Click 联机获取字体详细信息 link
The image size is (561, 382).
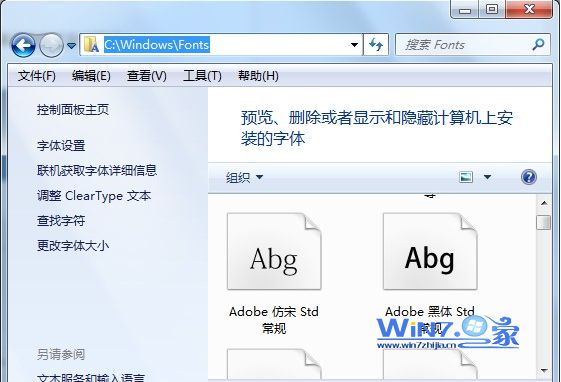coord(97,170)
